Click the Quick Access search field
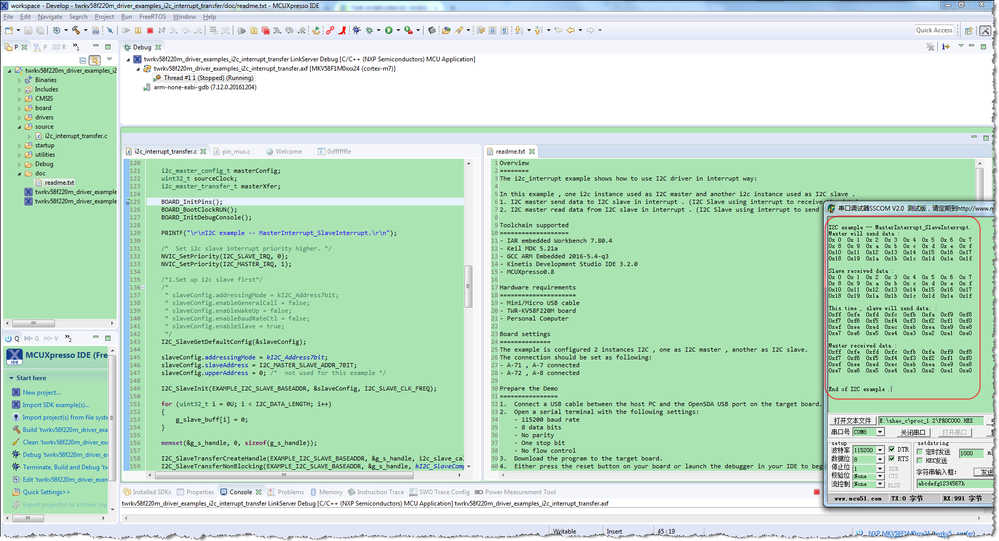The height and width of the screenshot is (541, 999). pos(934,30)
